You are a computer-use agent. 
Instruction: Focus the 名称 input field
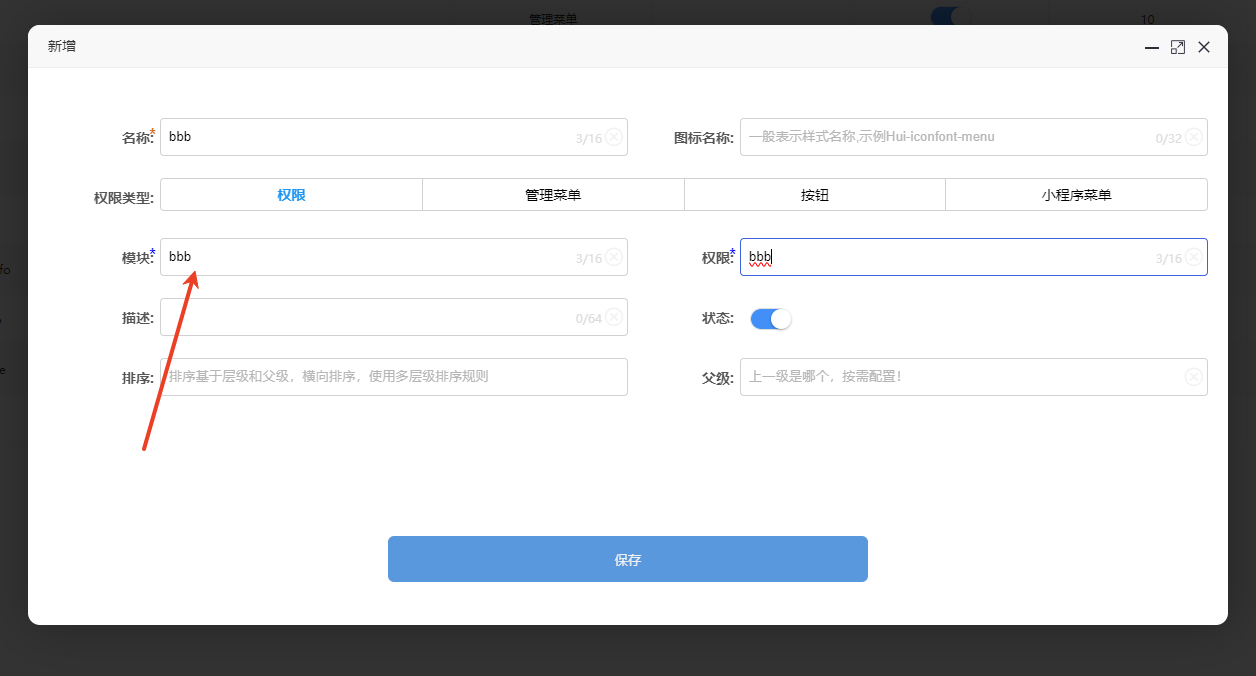[394, 137]
